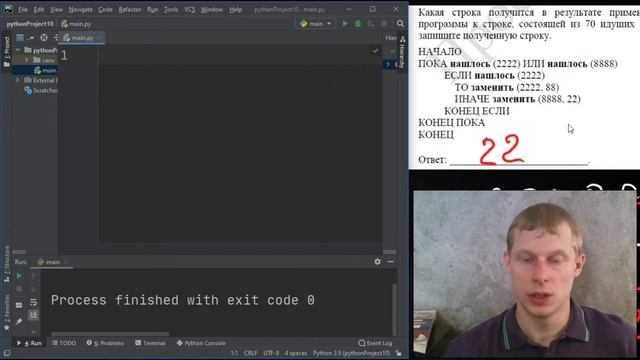Open the Tools menu
The height and width of the screenshot is (360, 640).
pyautogui.click(x=171, y=9)
